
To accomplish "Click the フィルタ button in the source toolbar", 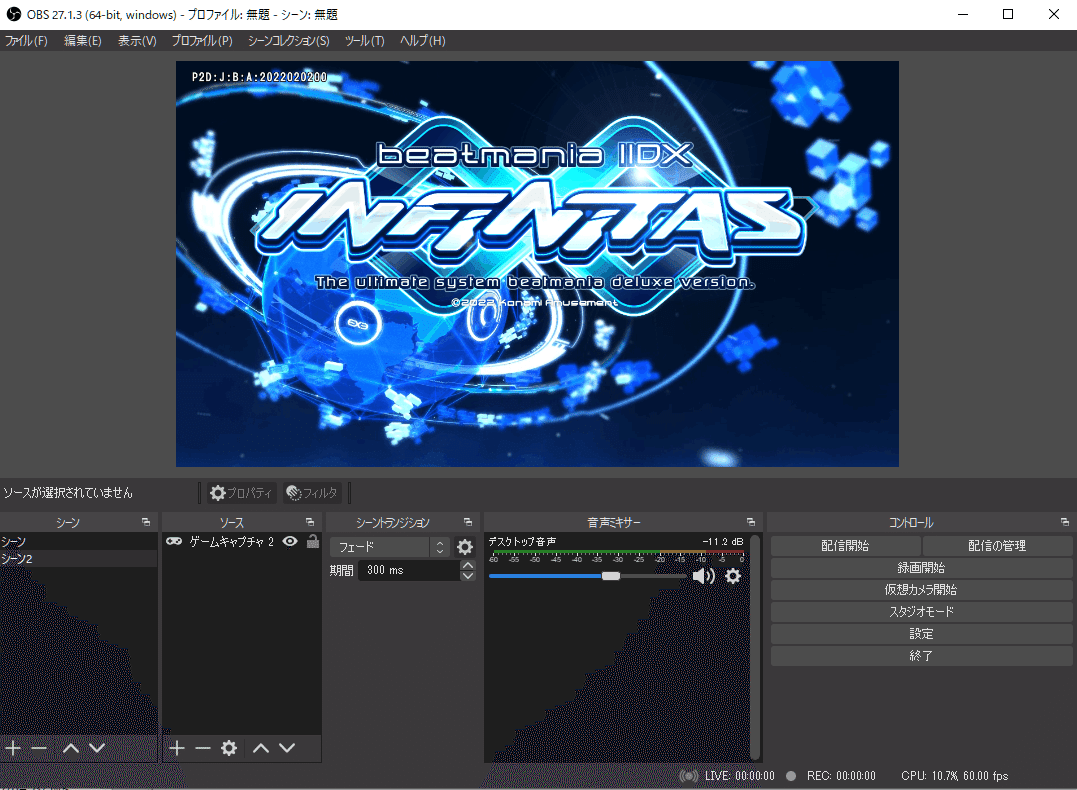I will pyautogui.click(x=312, y=493).
